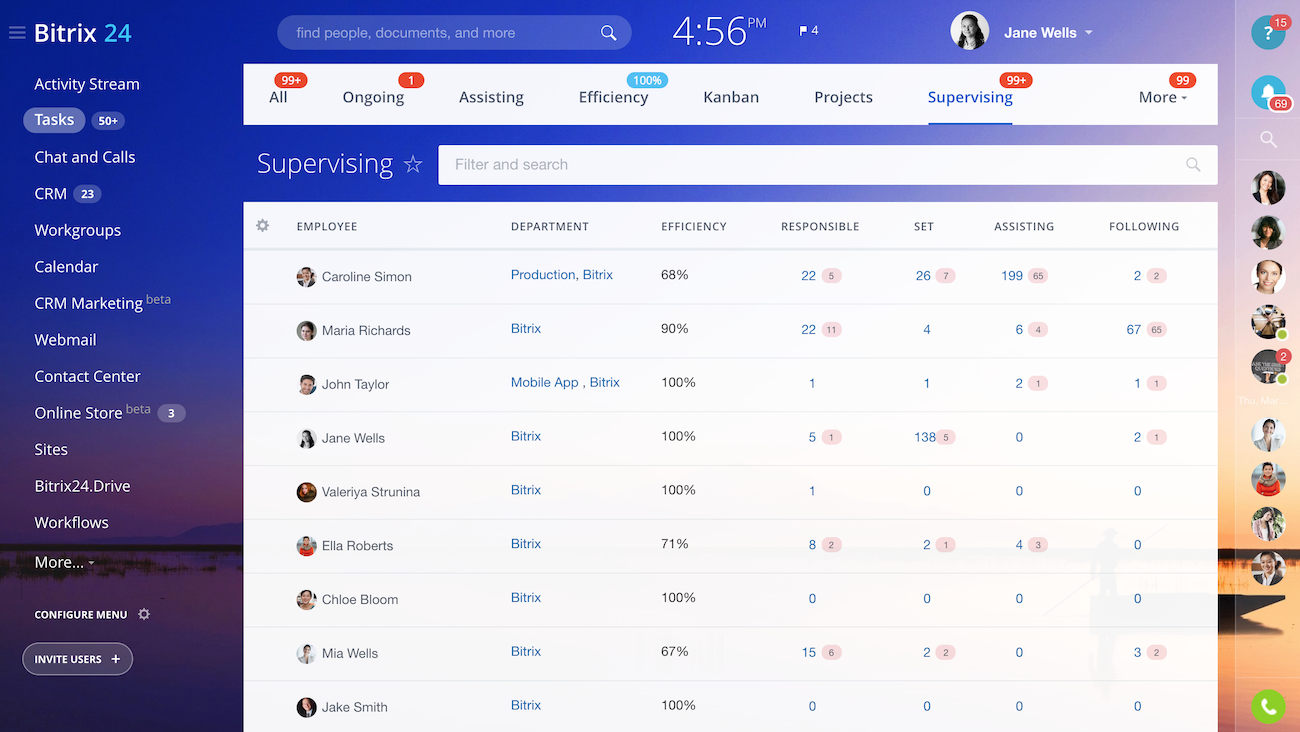Image resolution: width=1300 pixels, height=732 pixels.
Task: Click the magnifier icon in the top search bar
Action: pyautogui.click(x=608, y=33)
